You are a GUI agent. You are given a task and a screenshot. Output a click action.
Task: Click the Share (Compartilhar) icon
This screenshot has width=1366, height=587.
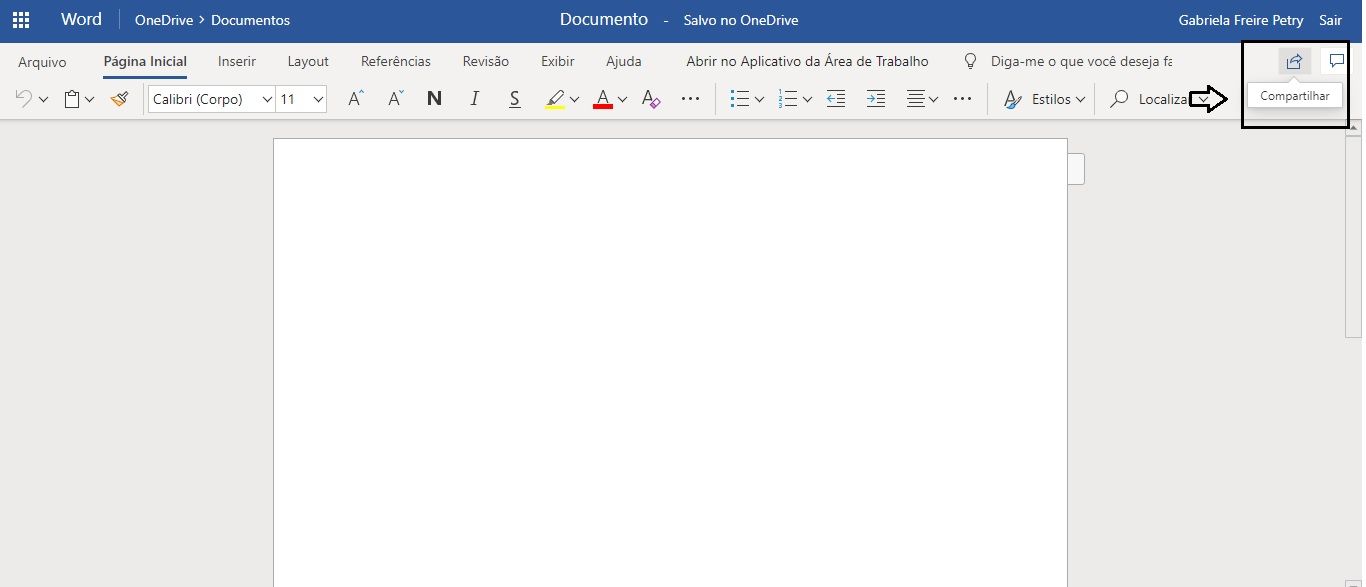point(1294,61)
